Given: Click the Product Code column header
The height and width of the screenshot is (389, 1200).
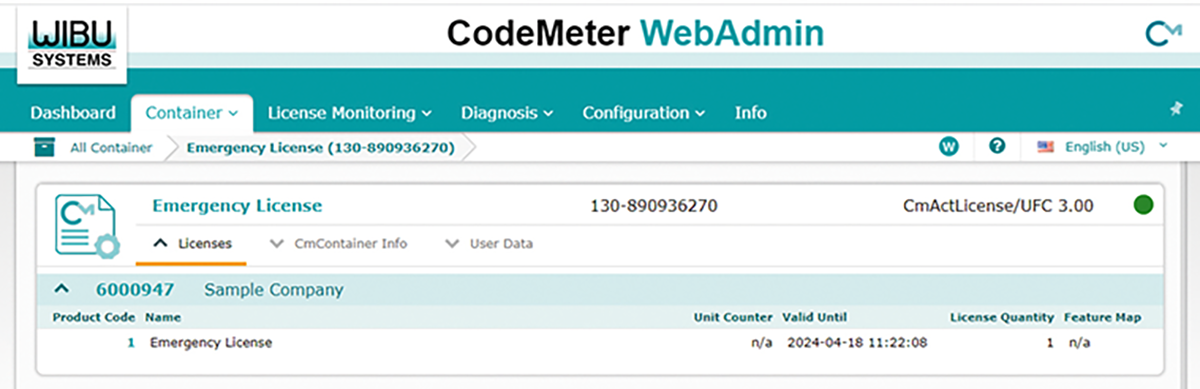Looking at the screenshot, I should 94,317.
